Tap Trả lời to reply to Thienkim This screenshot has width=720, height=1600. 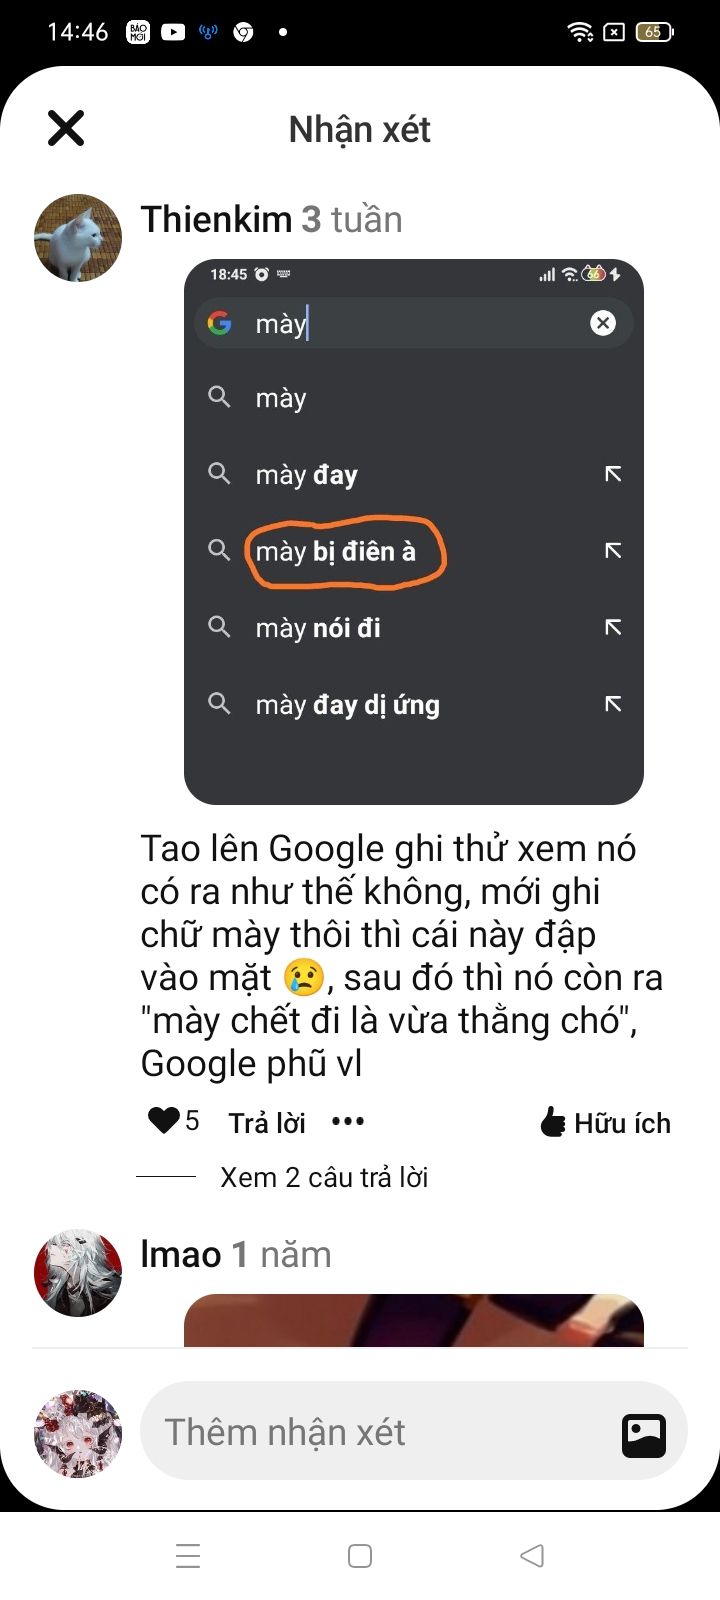click(x=267, y=1123)
